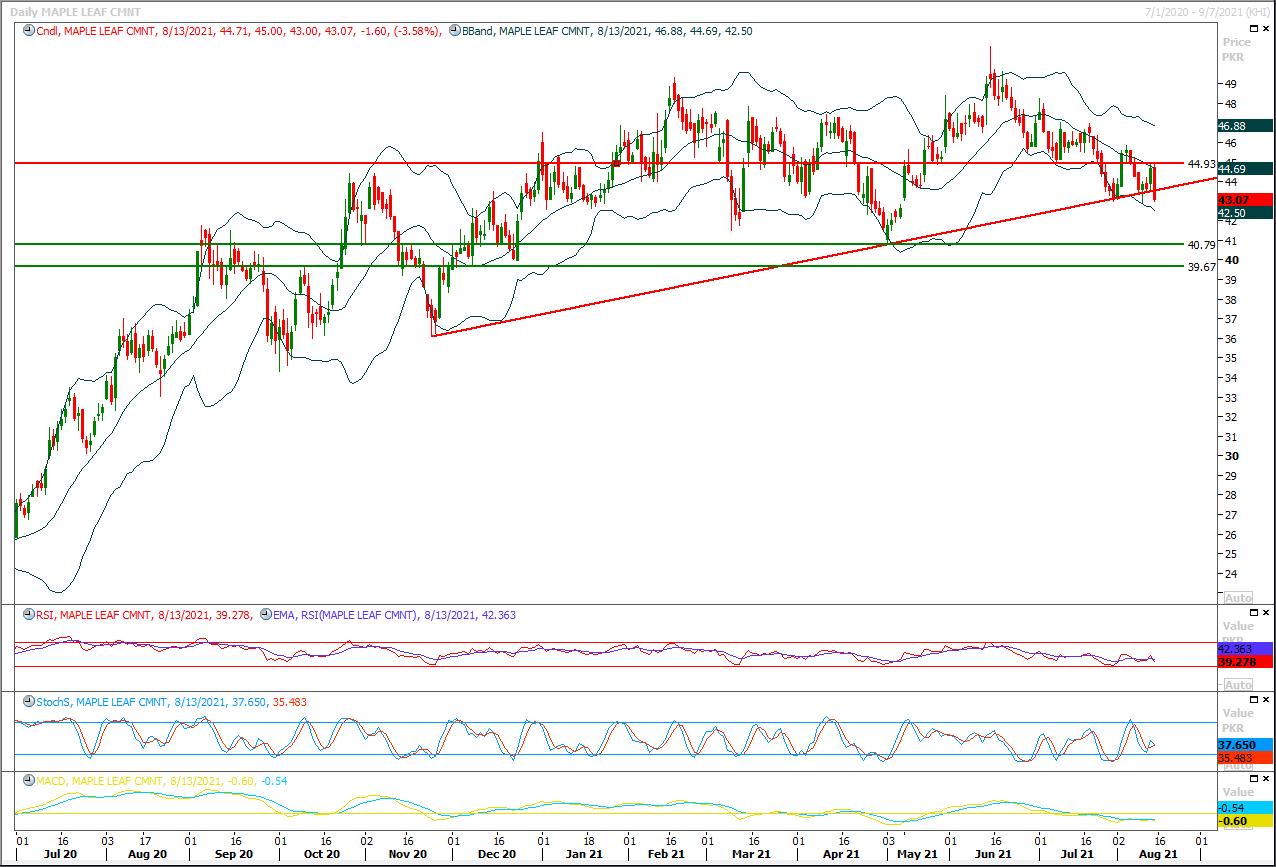Viewport: 1276px width, 867px height.
Task: Click the Nov 20 month label
Action: click(x=408, y=855)
